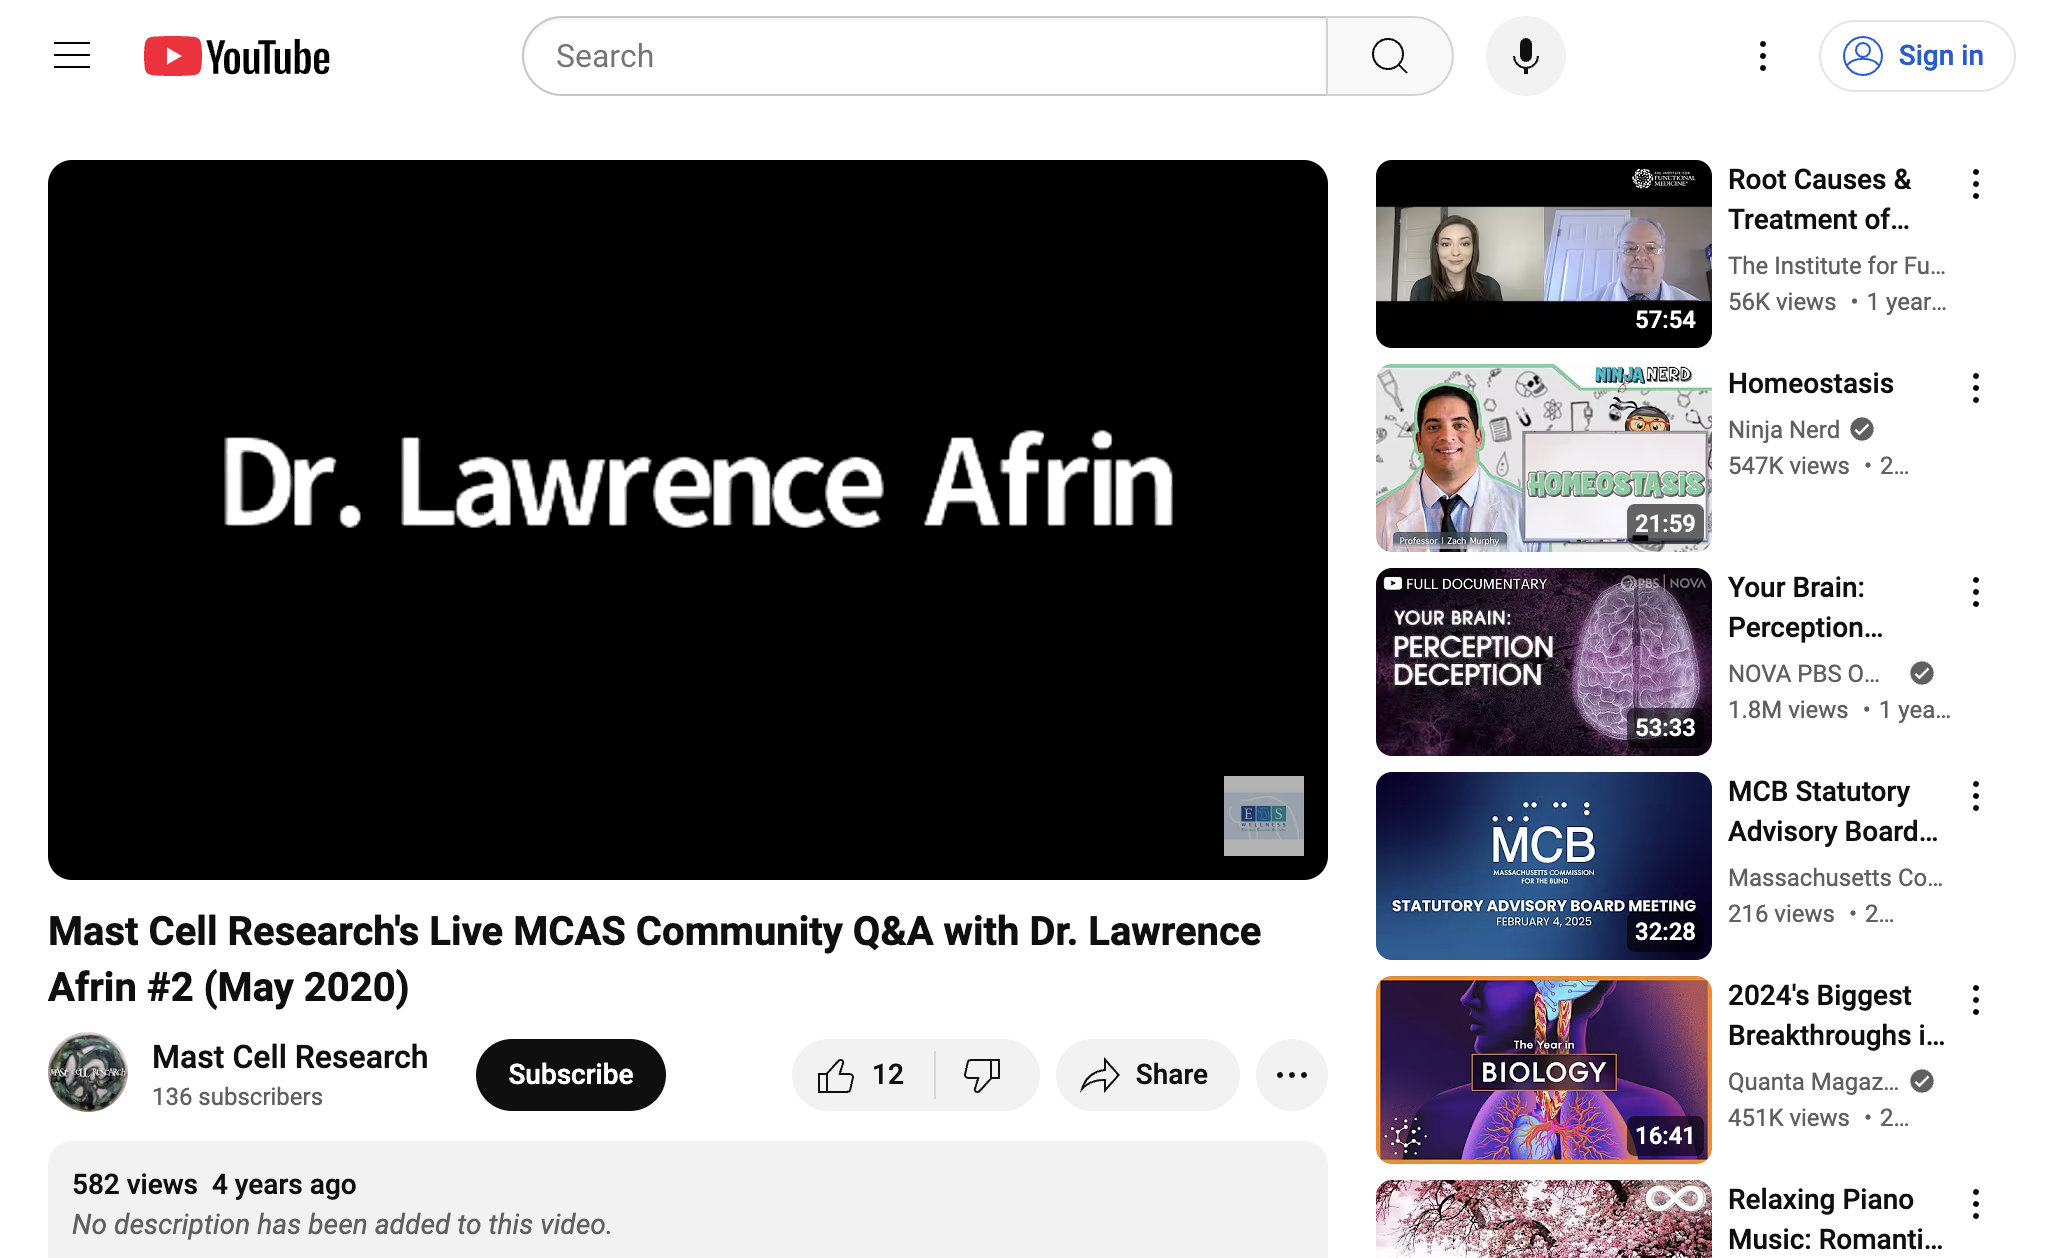Open Mast Cell Research channel name link

point(290,1057)
